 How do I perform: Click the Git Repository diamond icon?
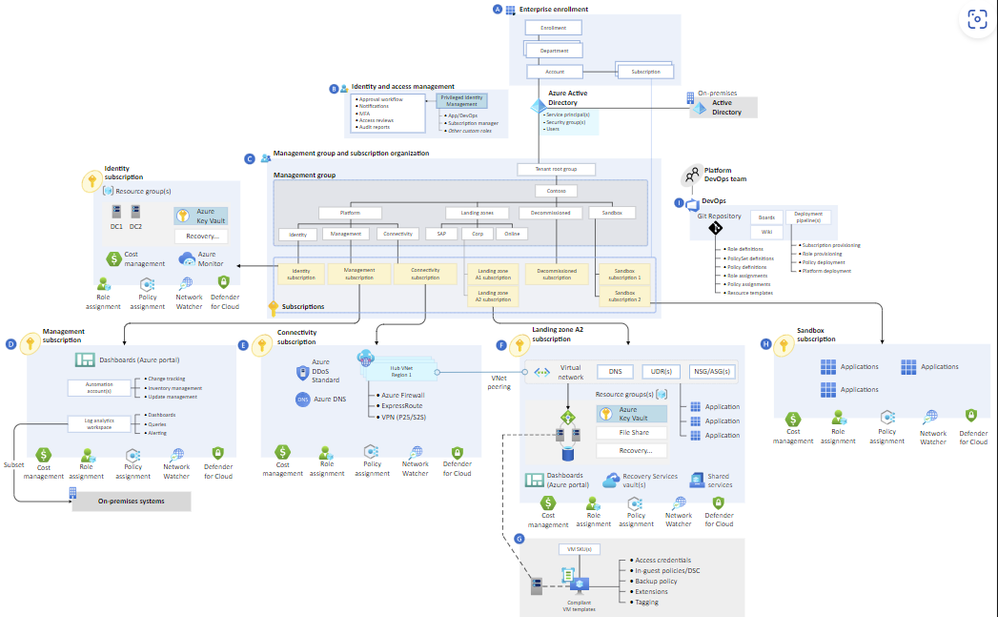tap(715, 227)
